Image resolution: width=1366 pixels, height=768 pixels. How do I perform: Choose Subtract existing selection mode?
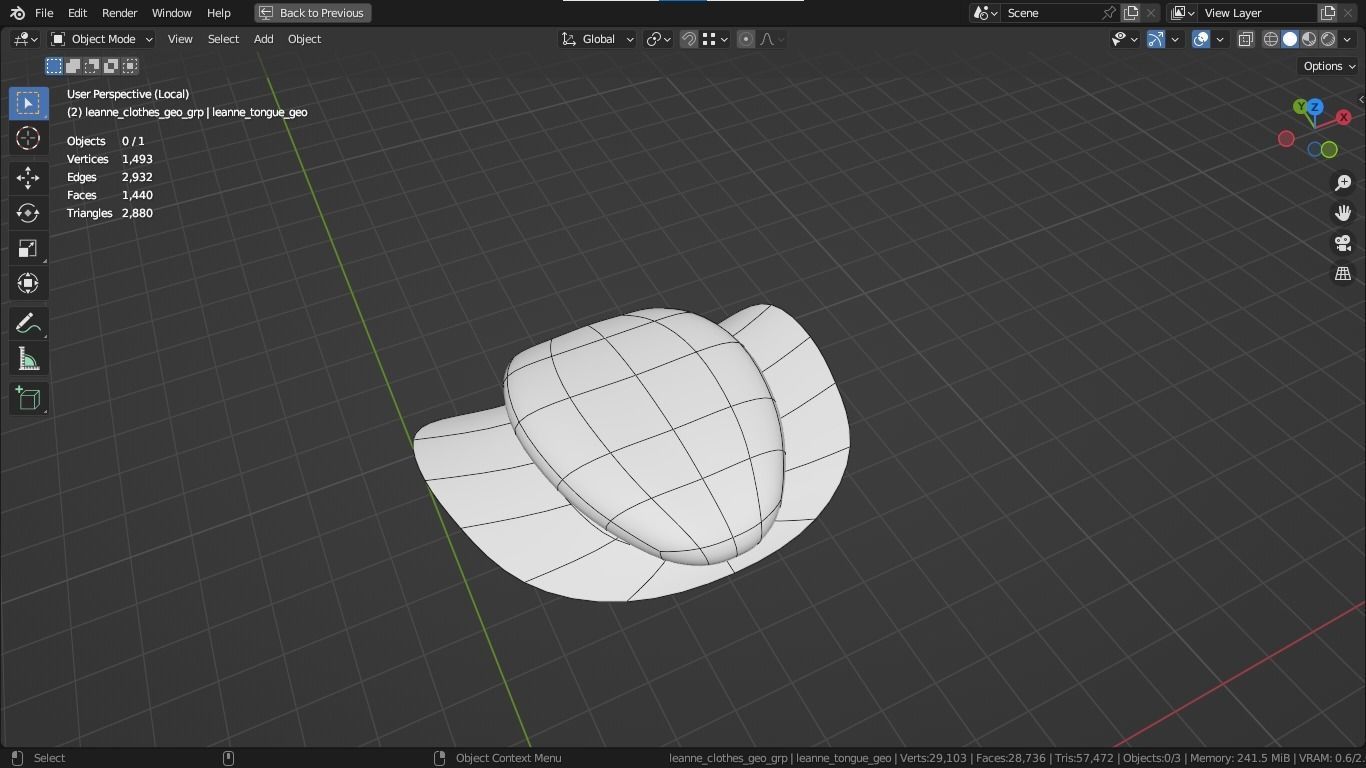(92, 66)
